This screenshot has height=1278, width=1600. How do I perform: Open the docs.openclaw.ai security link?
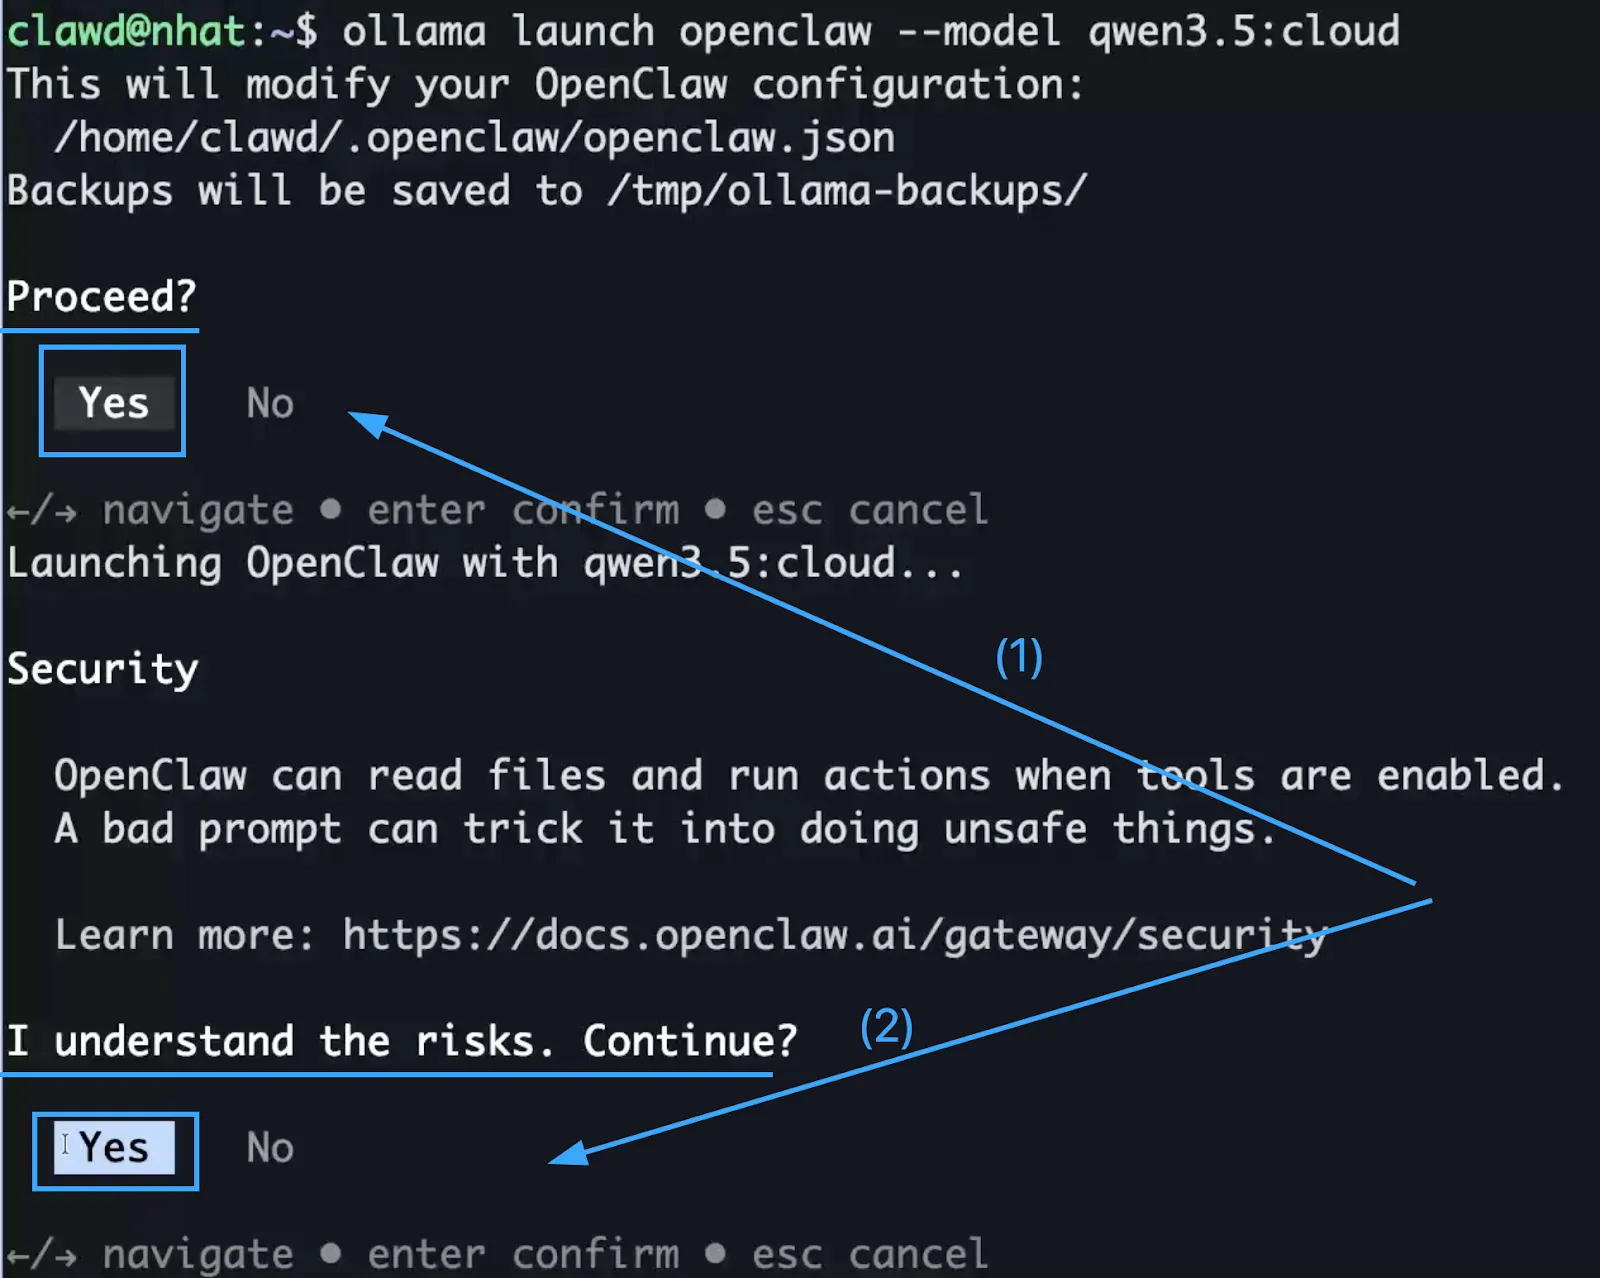[x=834, y=935]
